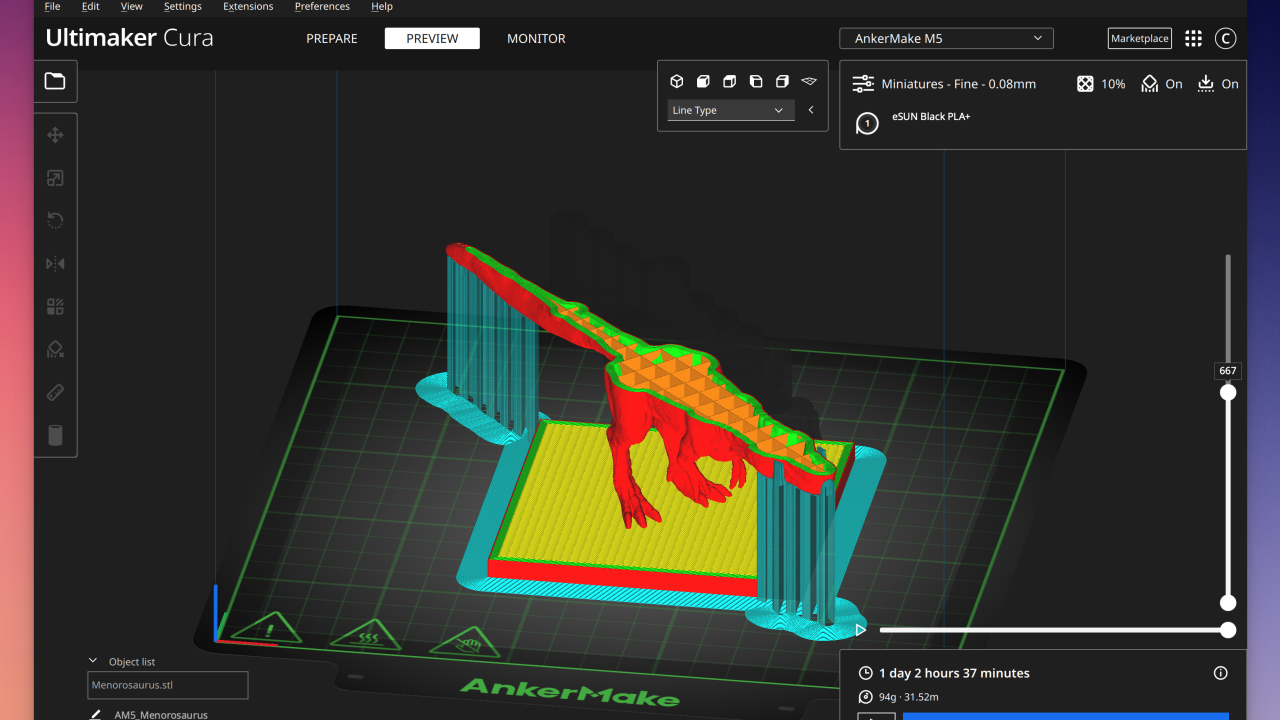
Task: Collapse the view options panel chevron
Action: (x=811, y=110)
